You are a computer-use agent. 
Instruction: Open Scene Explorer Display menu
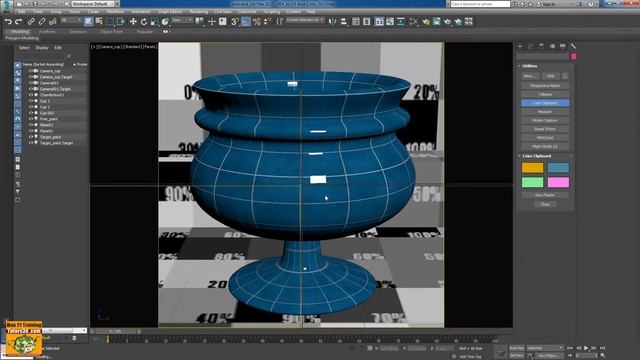pos(42,48)
